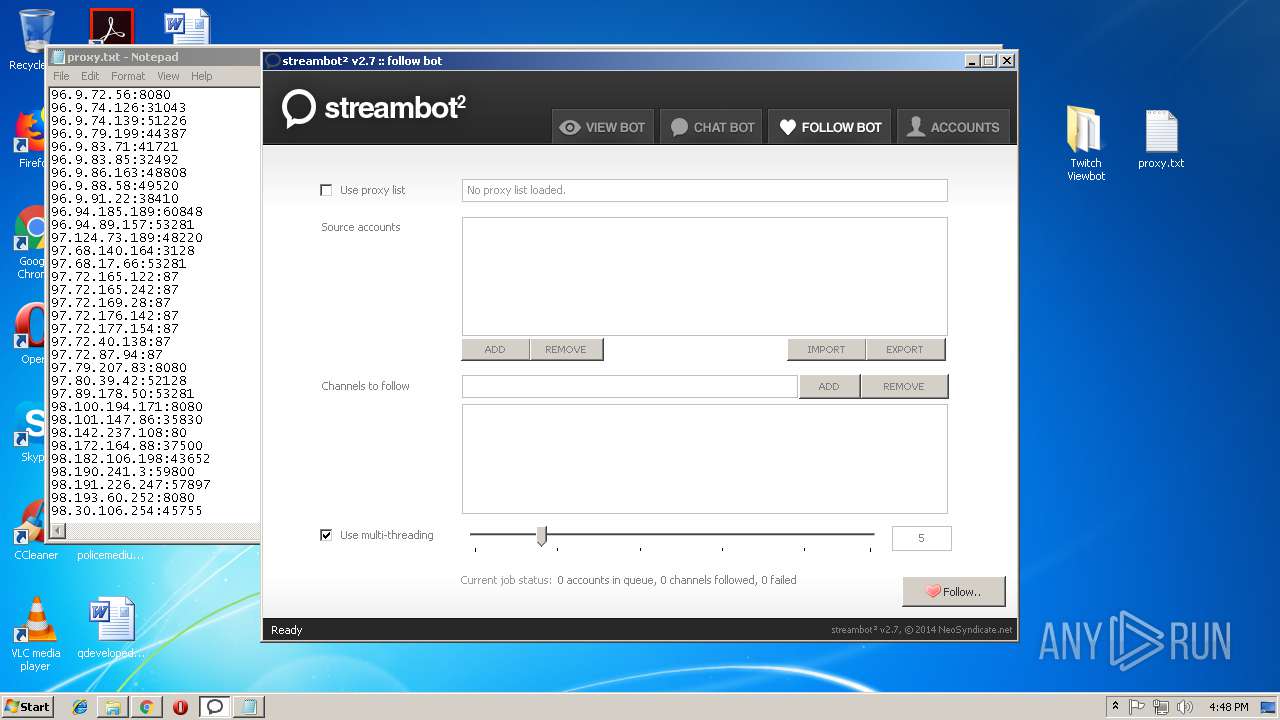Click ADD under Source accounts
The width and height of the screenshot is (1280, 720).
[495, 349]
